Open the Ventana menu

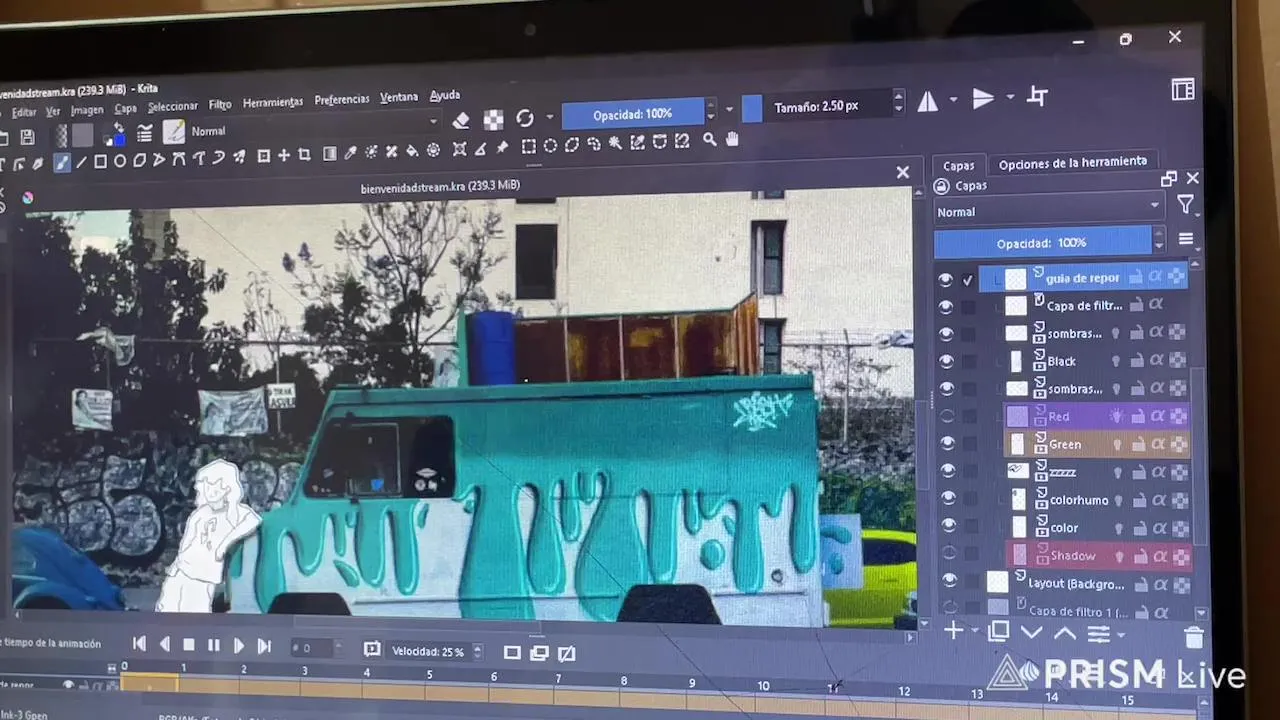coord(399,98)
